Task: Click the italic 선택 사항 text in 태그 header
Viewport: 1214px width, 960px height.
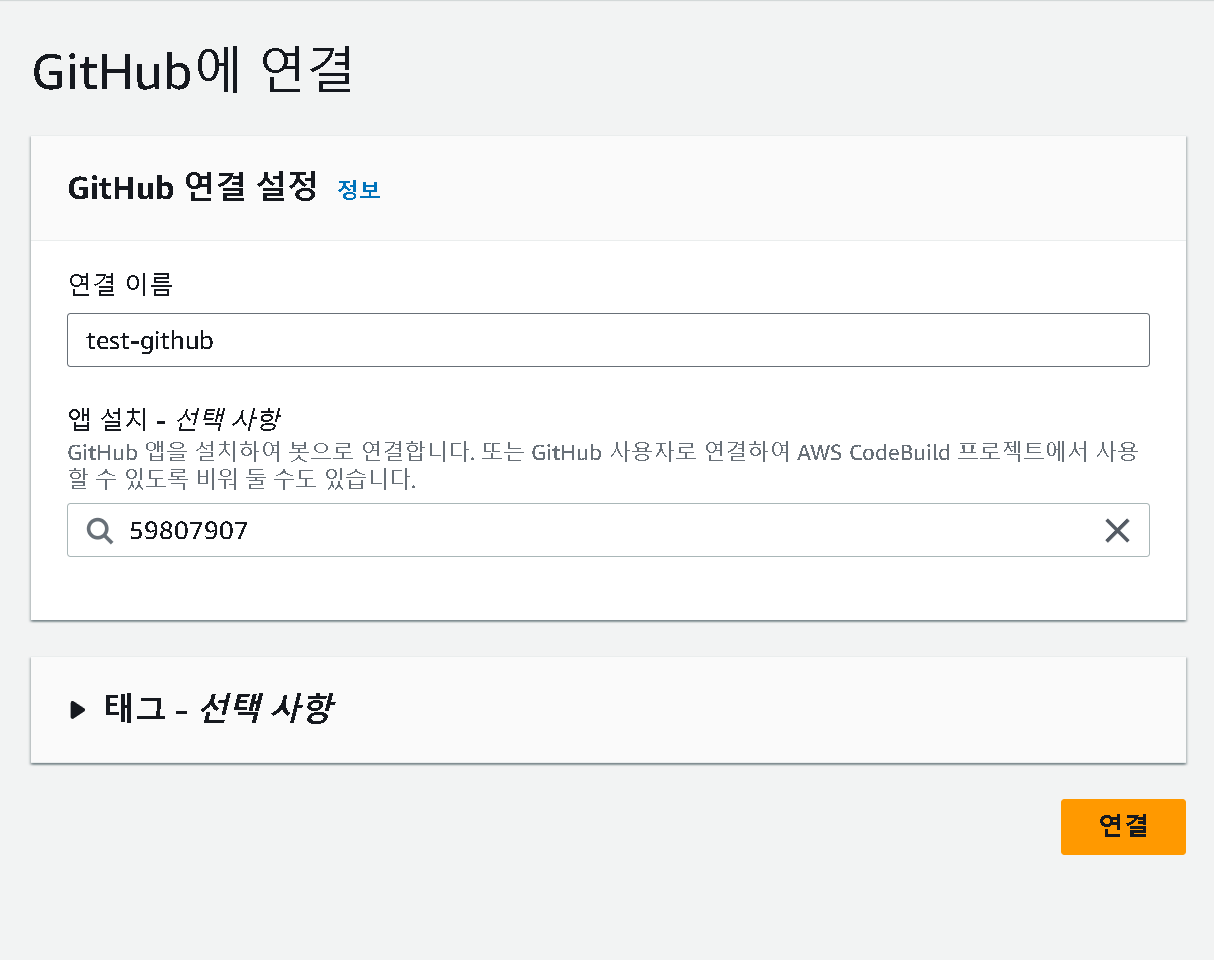Action: click(x=266, y=709)
